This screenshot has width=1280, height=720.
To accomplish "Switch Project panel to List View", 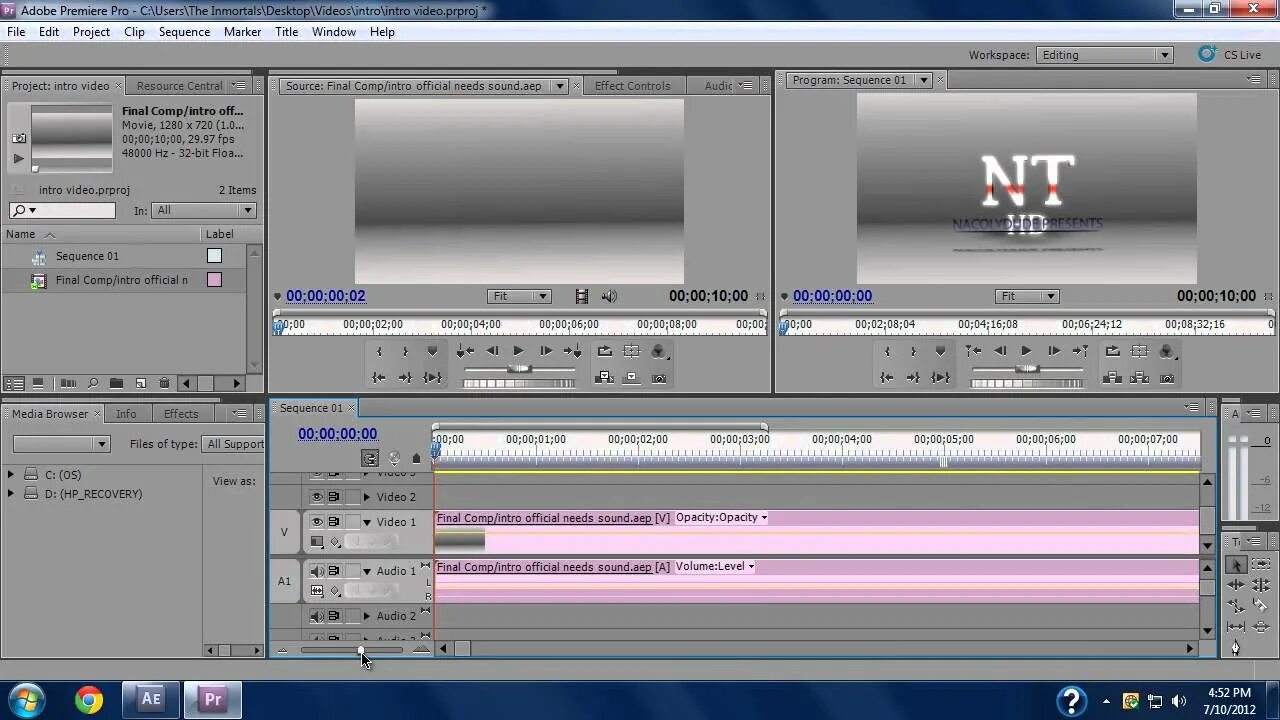I will [14, 383].
